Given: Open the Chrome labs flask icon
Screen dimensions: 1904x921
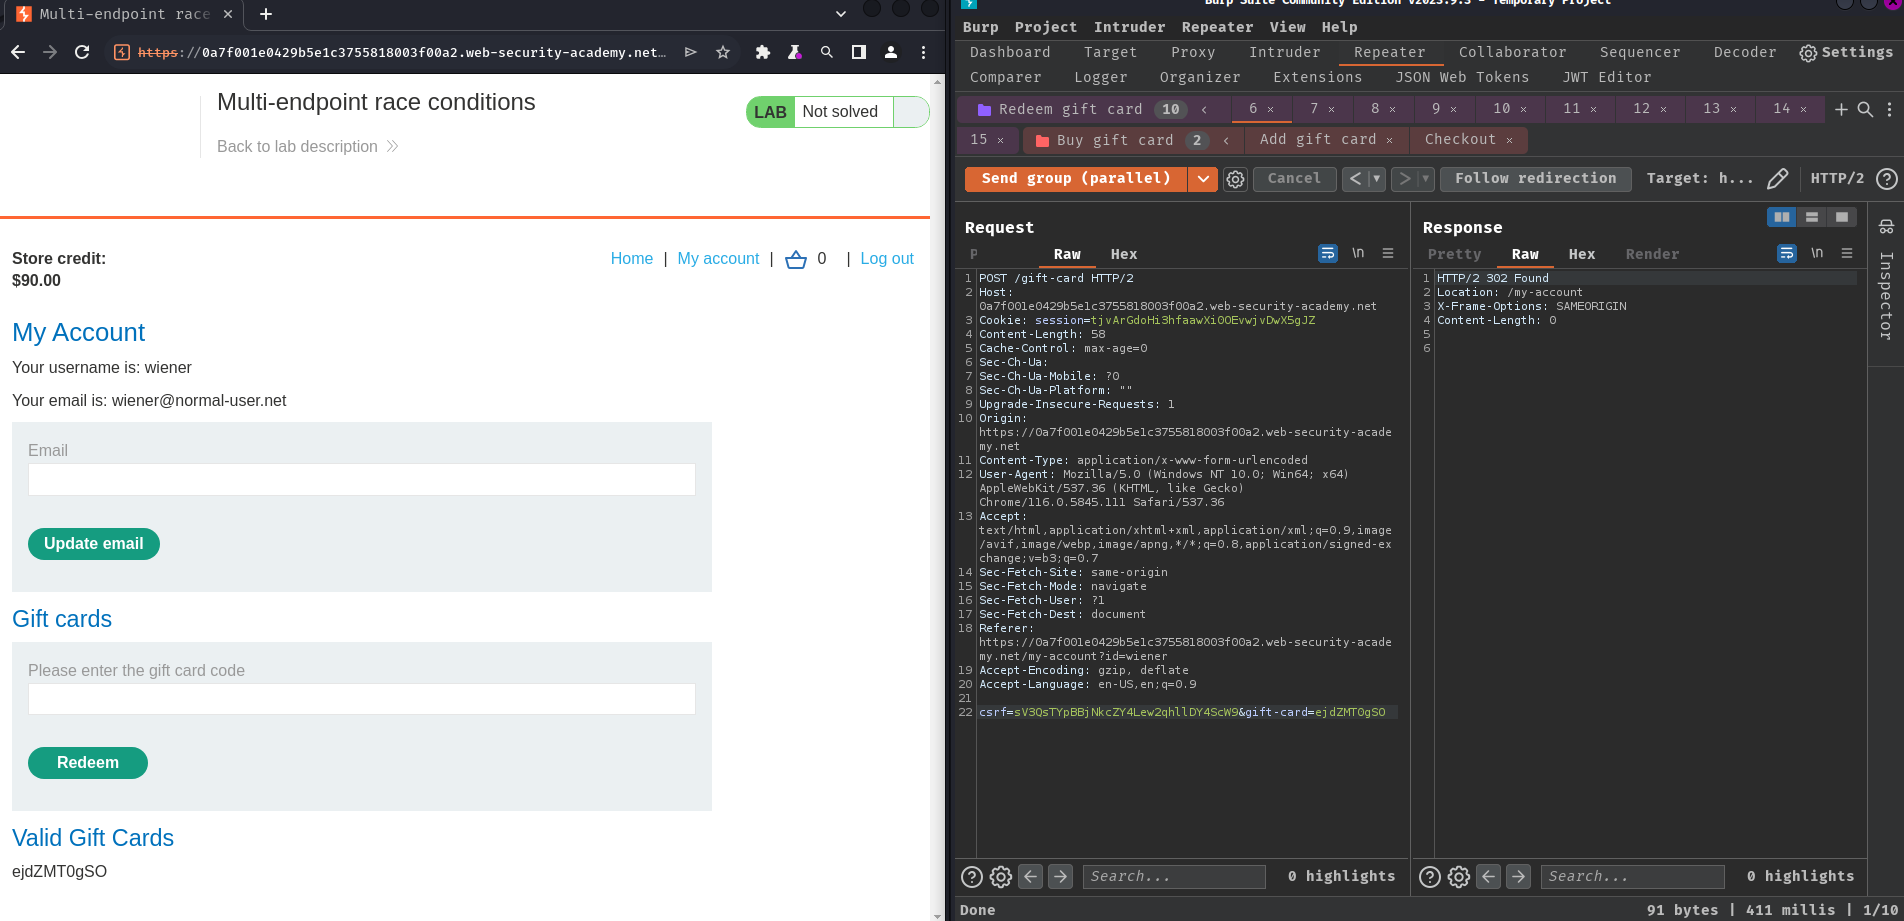Looking at the screenshot, I should pos(795,52).
